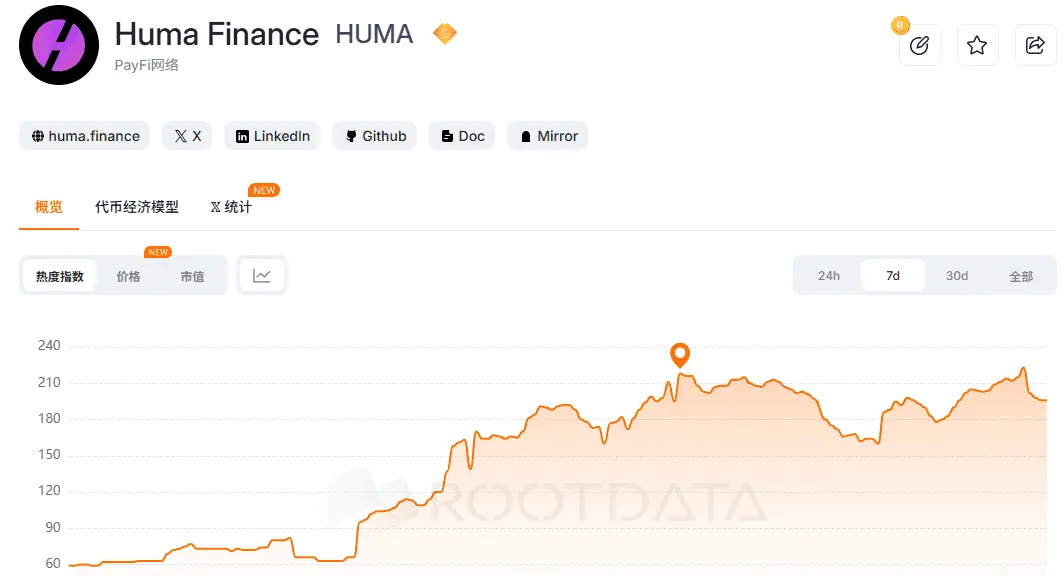
Task: Open the Mirror blog link
Action: [x=548, y=136]
